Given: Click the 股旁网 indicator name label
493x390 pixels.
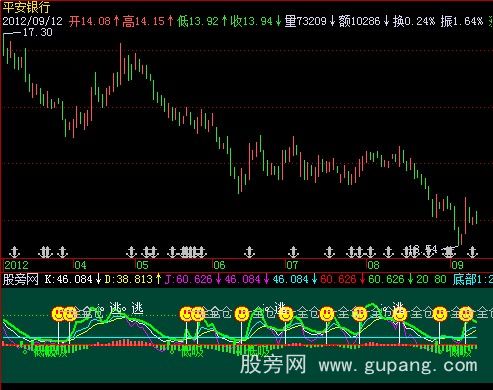Looking at the screenshot, I should (21, 279).
